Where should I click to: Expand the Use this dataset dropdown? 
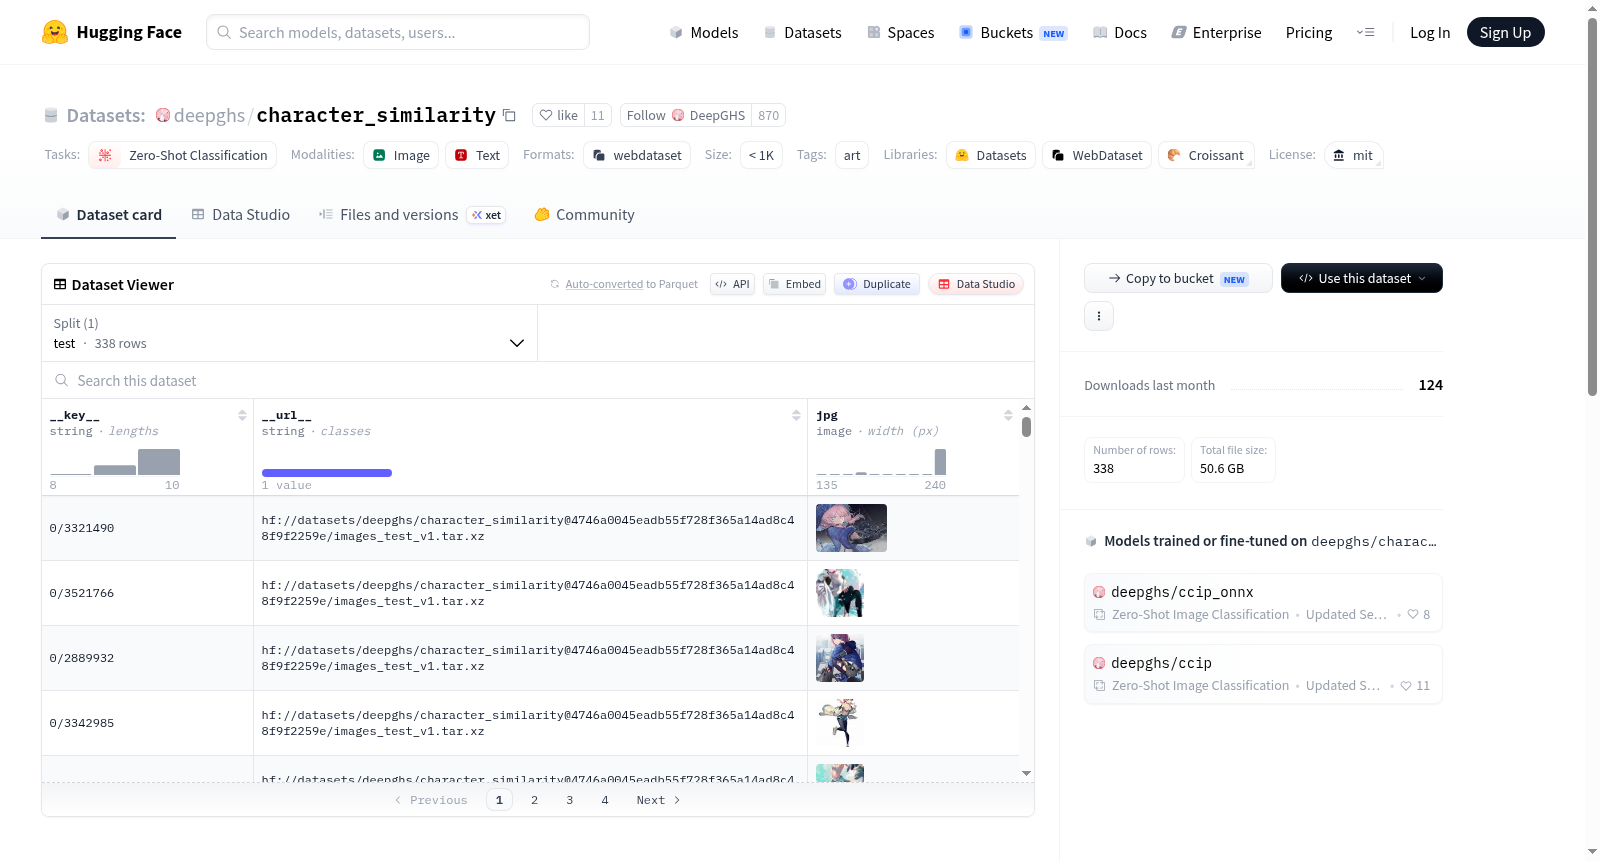click(1362, 278)
